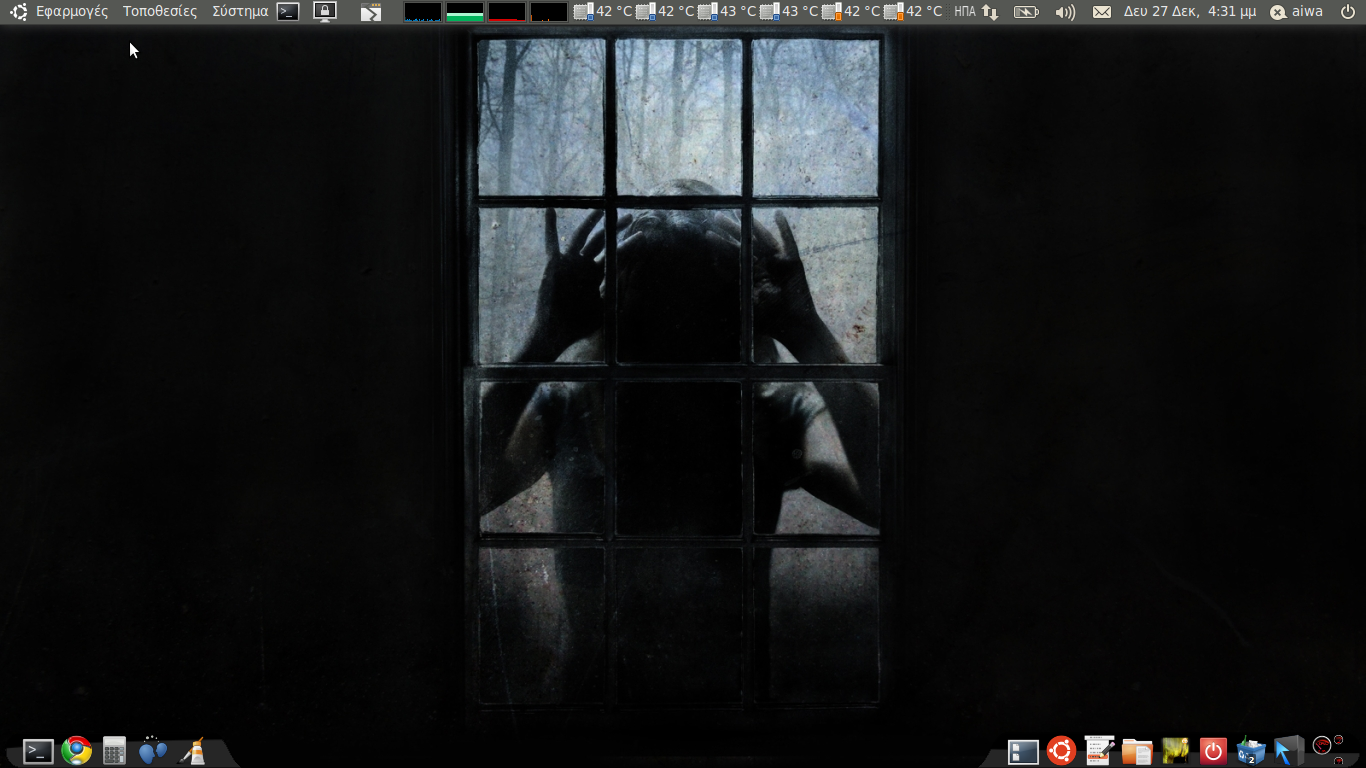Open the top panel session power menu

(1347, 12)
